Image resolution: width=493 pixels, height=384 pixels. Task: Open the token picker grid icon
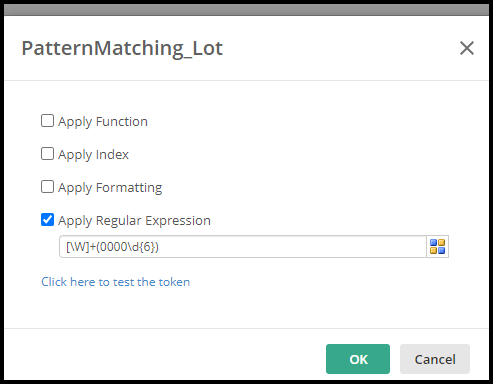[x=437, y=247]
